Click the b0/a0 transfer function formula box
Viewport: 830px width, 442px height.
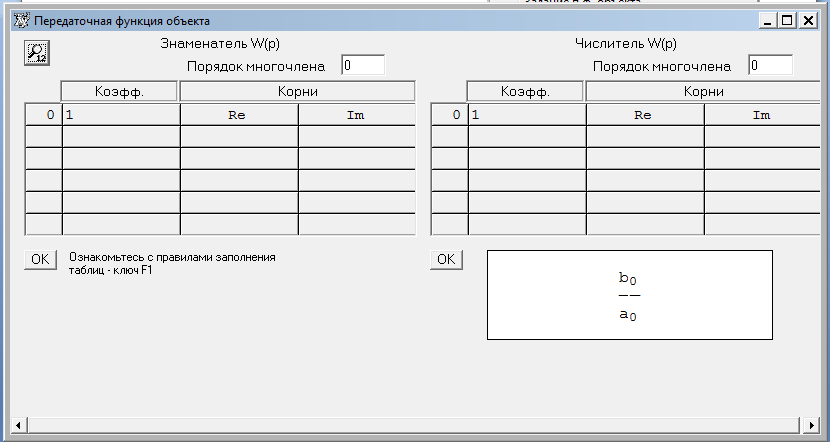pyautogui.click(x=630, y=295)
